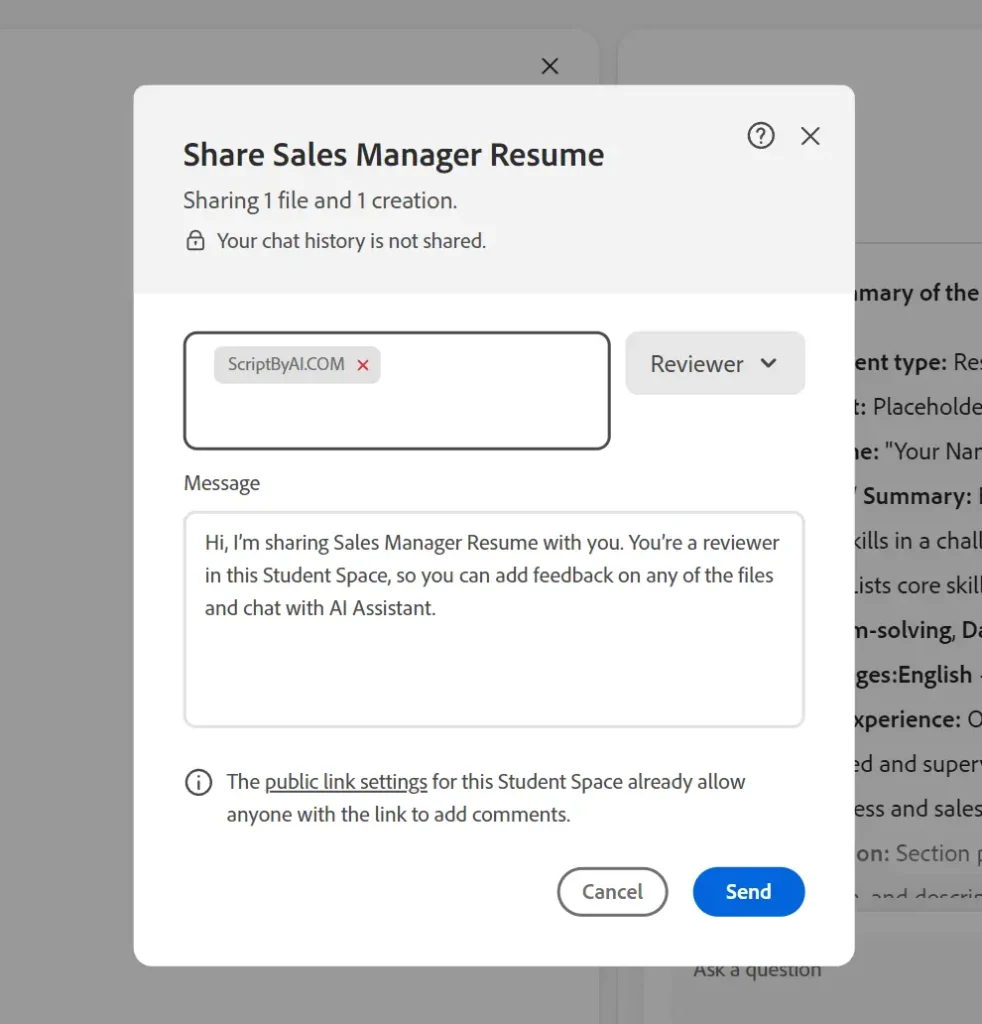Click the Share Sales Manager Resume title
Viewport: 982px width, 1024px height.
pyautogui.click(x=393, y=155)
